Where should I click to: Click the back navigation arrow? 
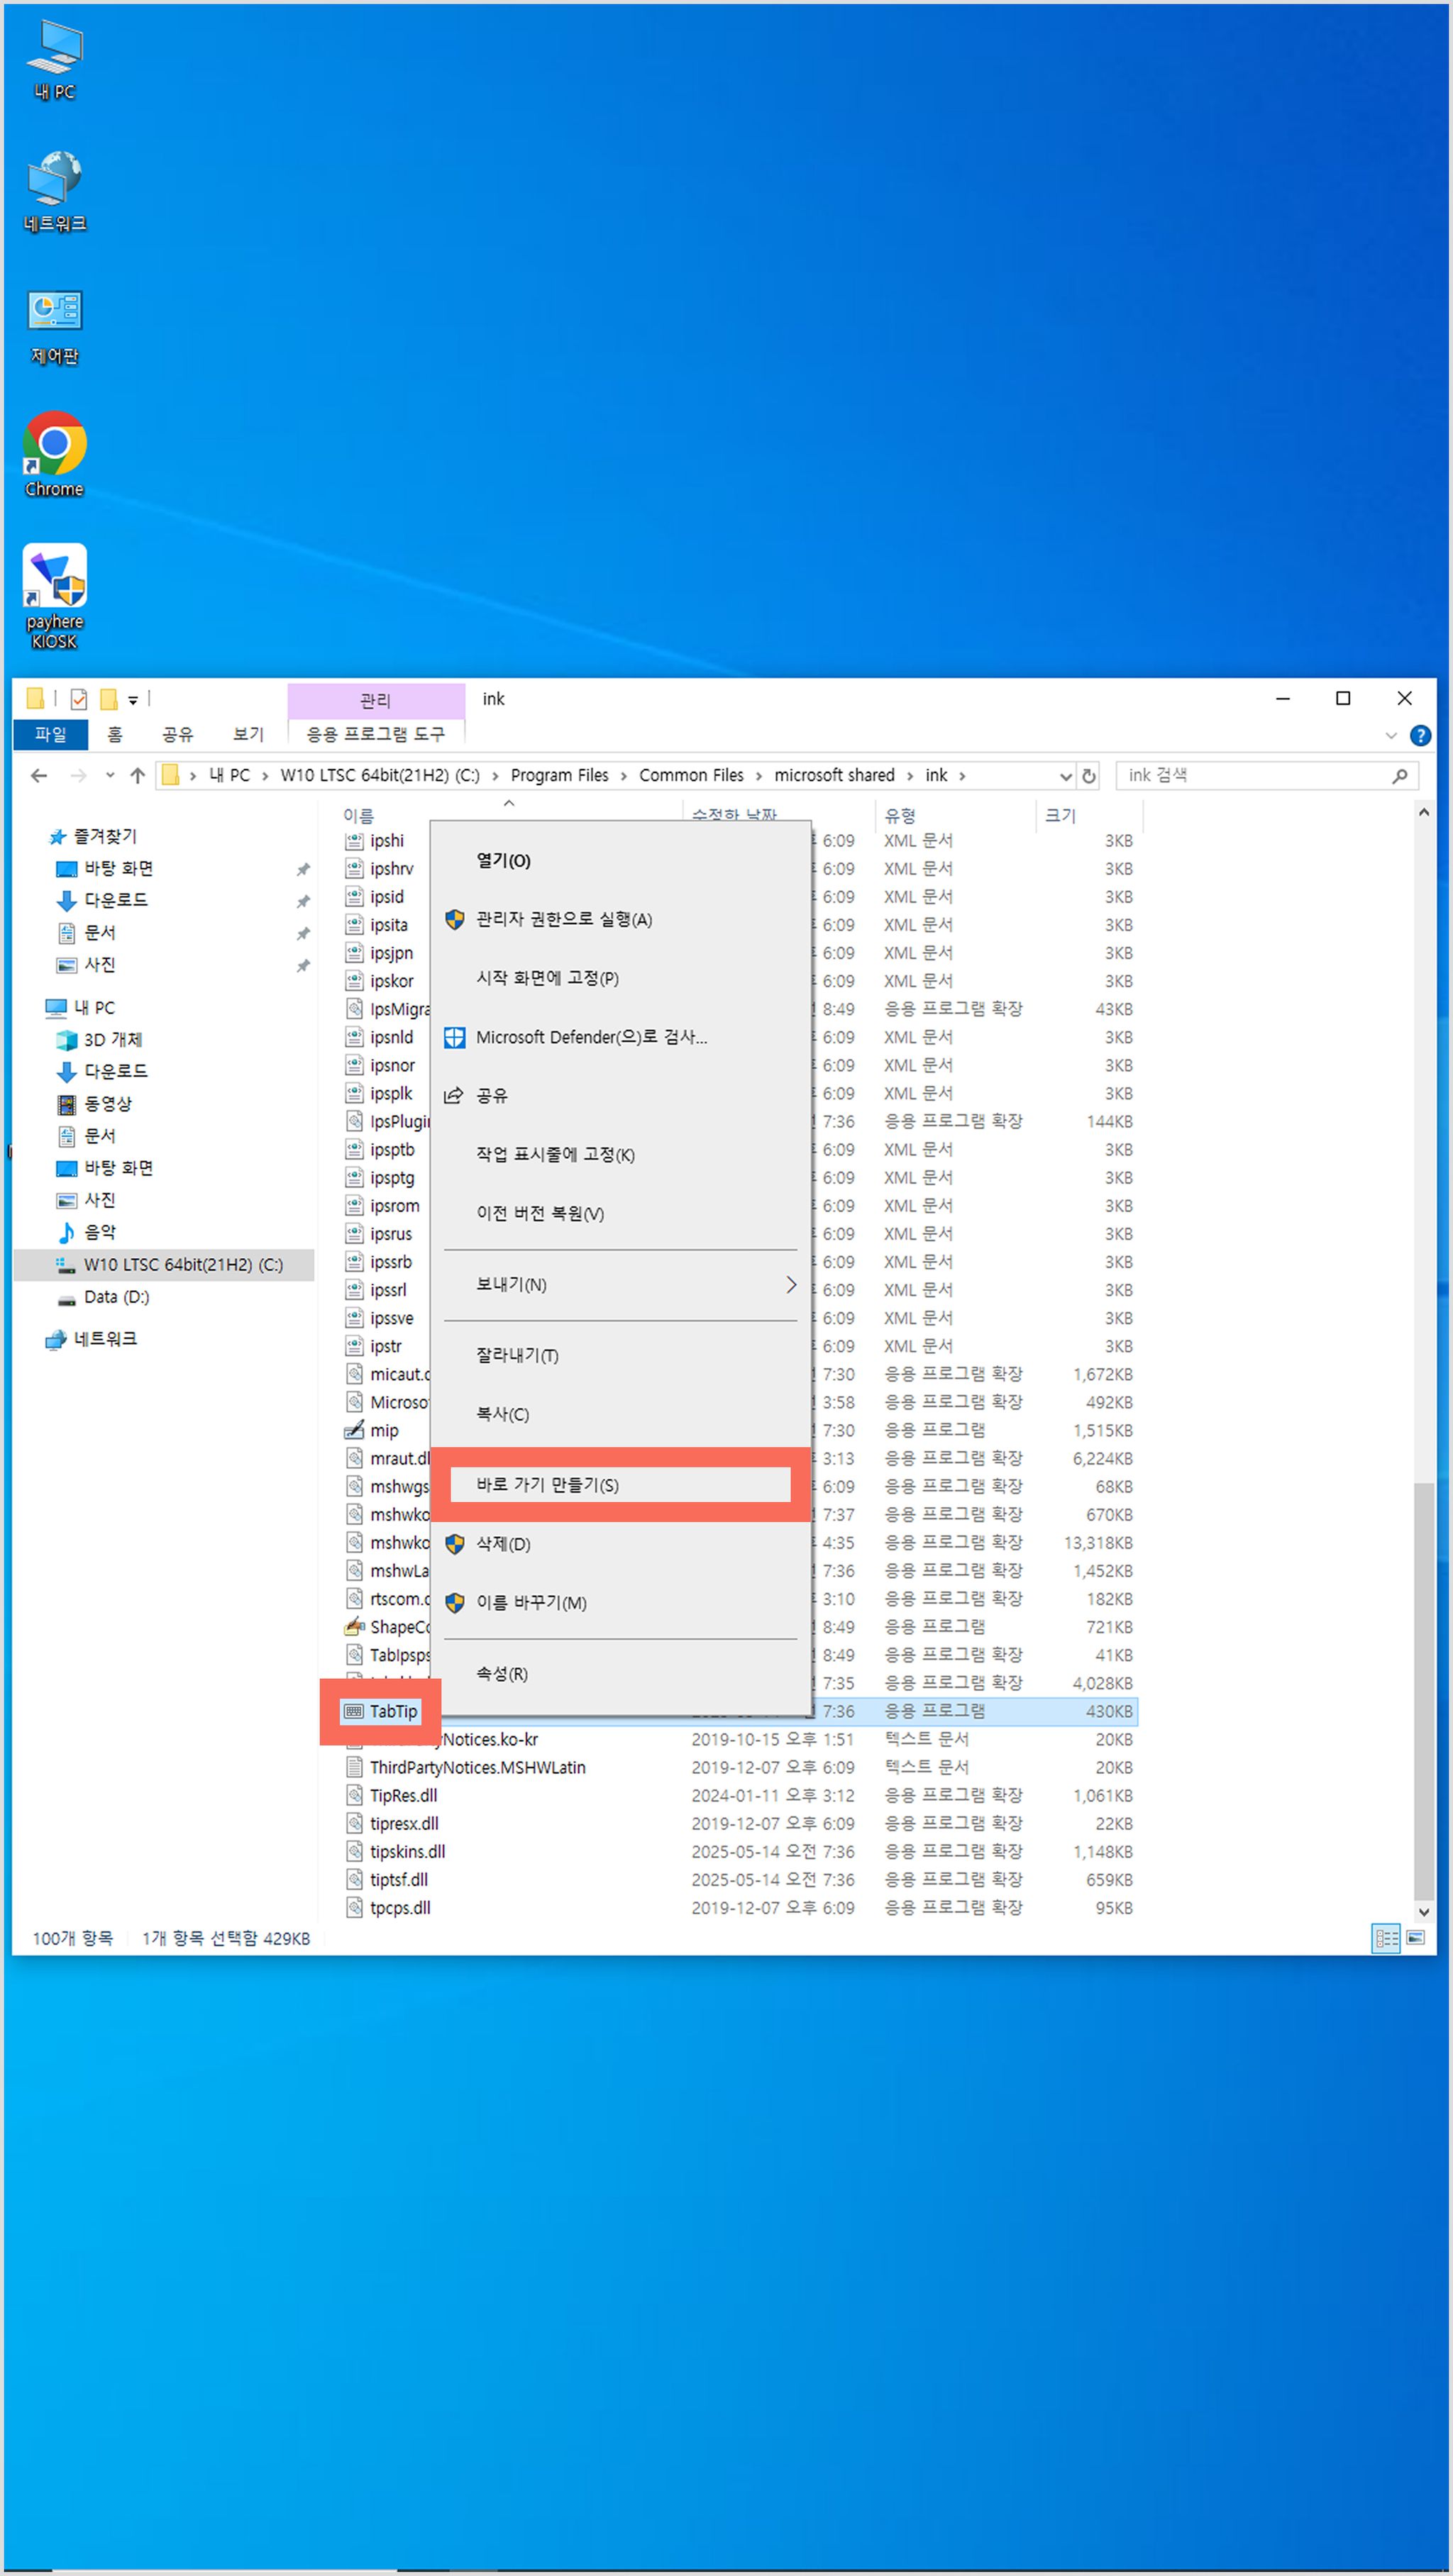click(39, 775)
